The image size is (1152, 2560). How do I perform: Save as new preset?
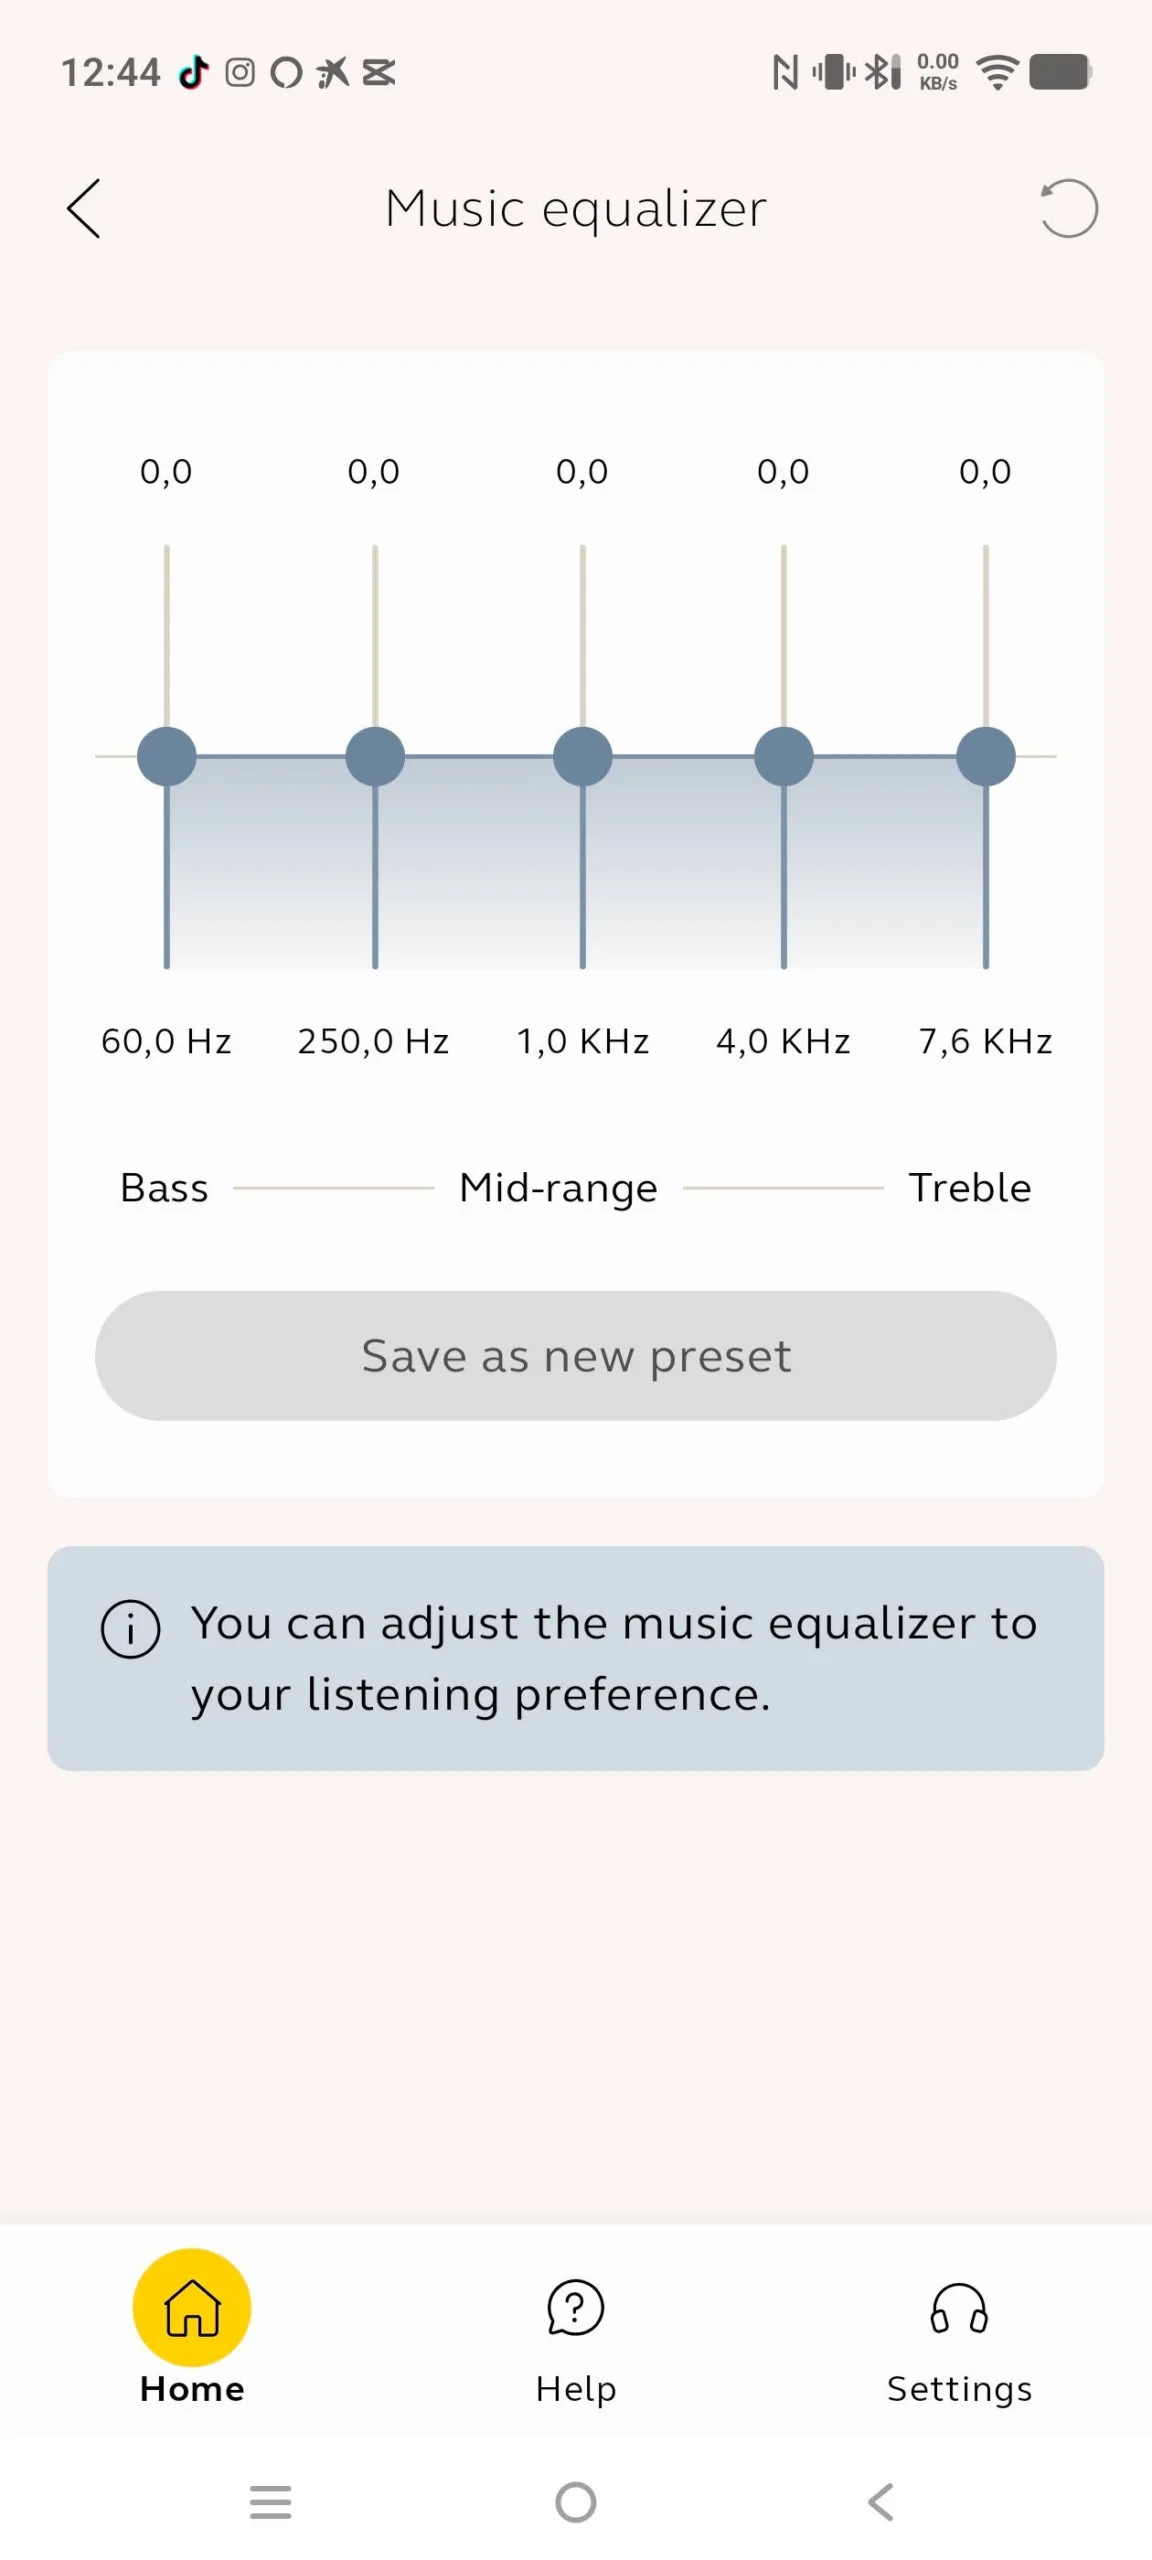[x=576, y=1356]
